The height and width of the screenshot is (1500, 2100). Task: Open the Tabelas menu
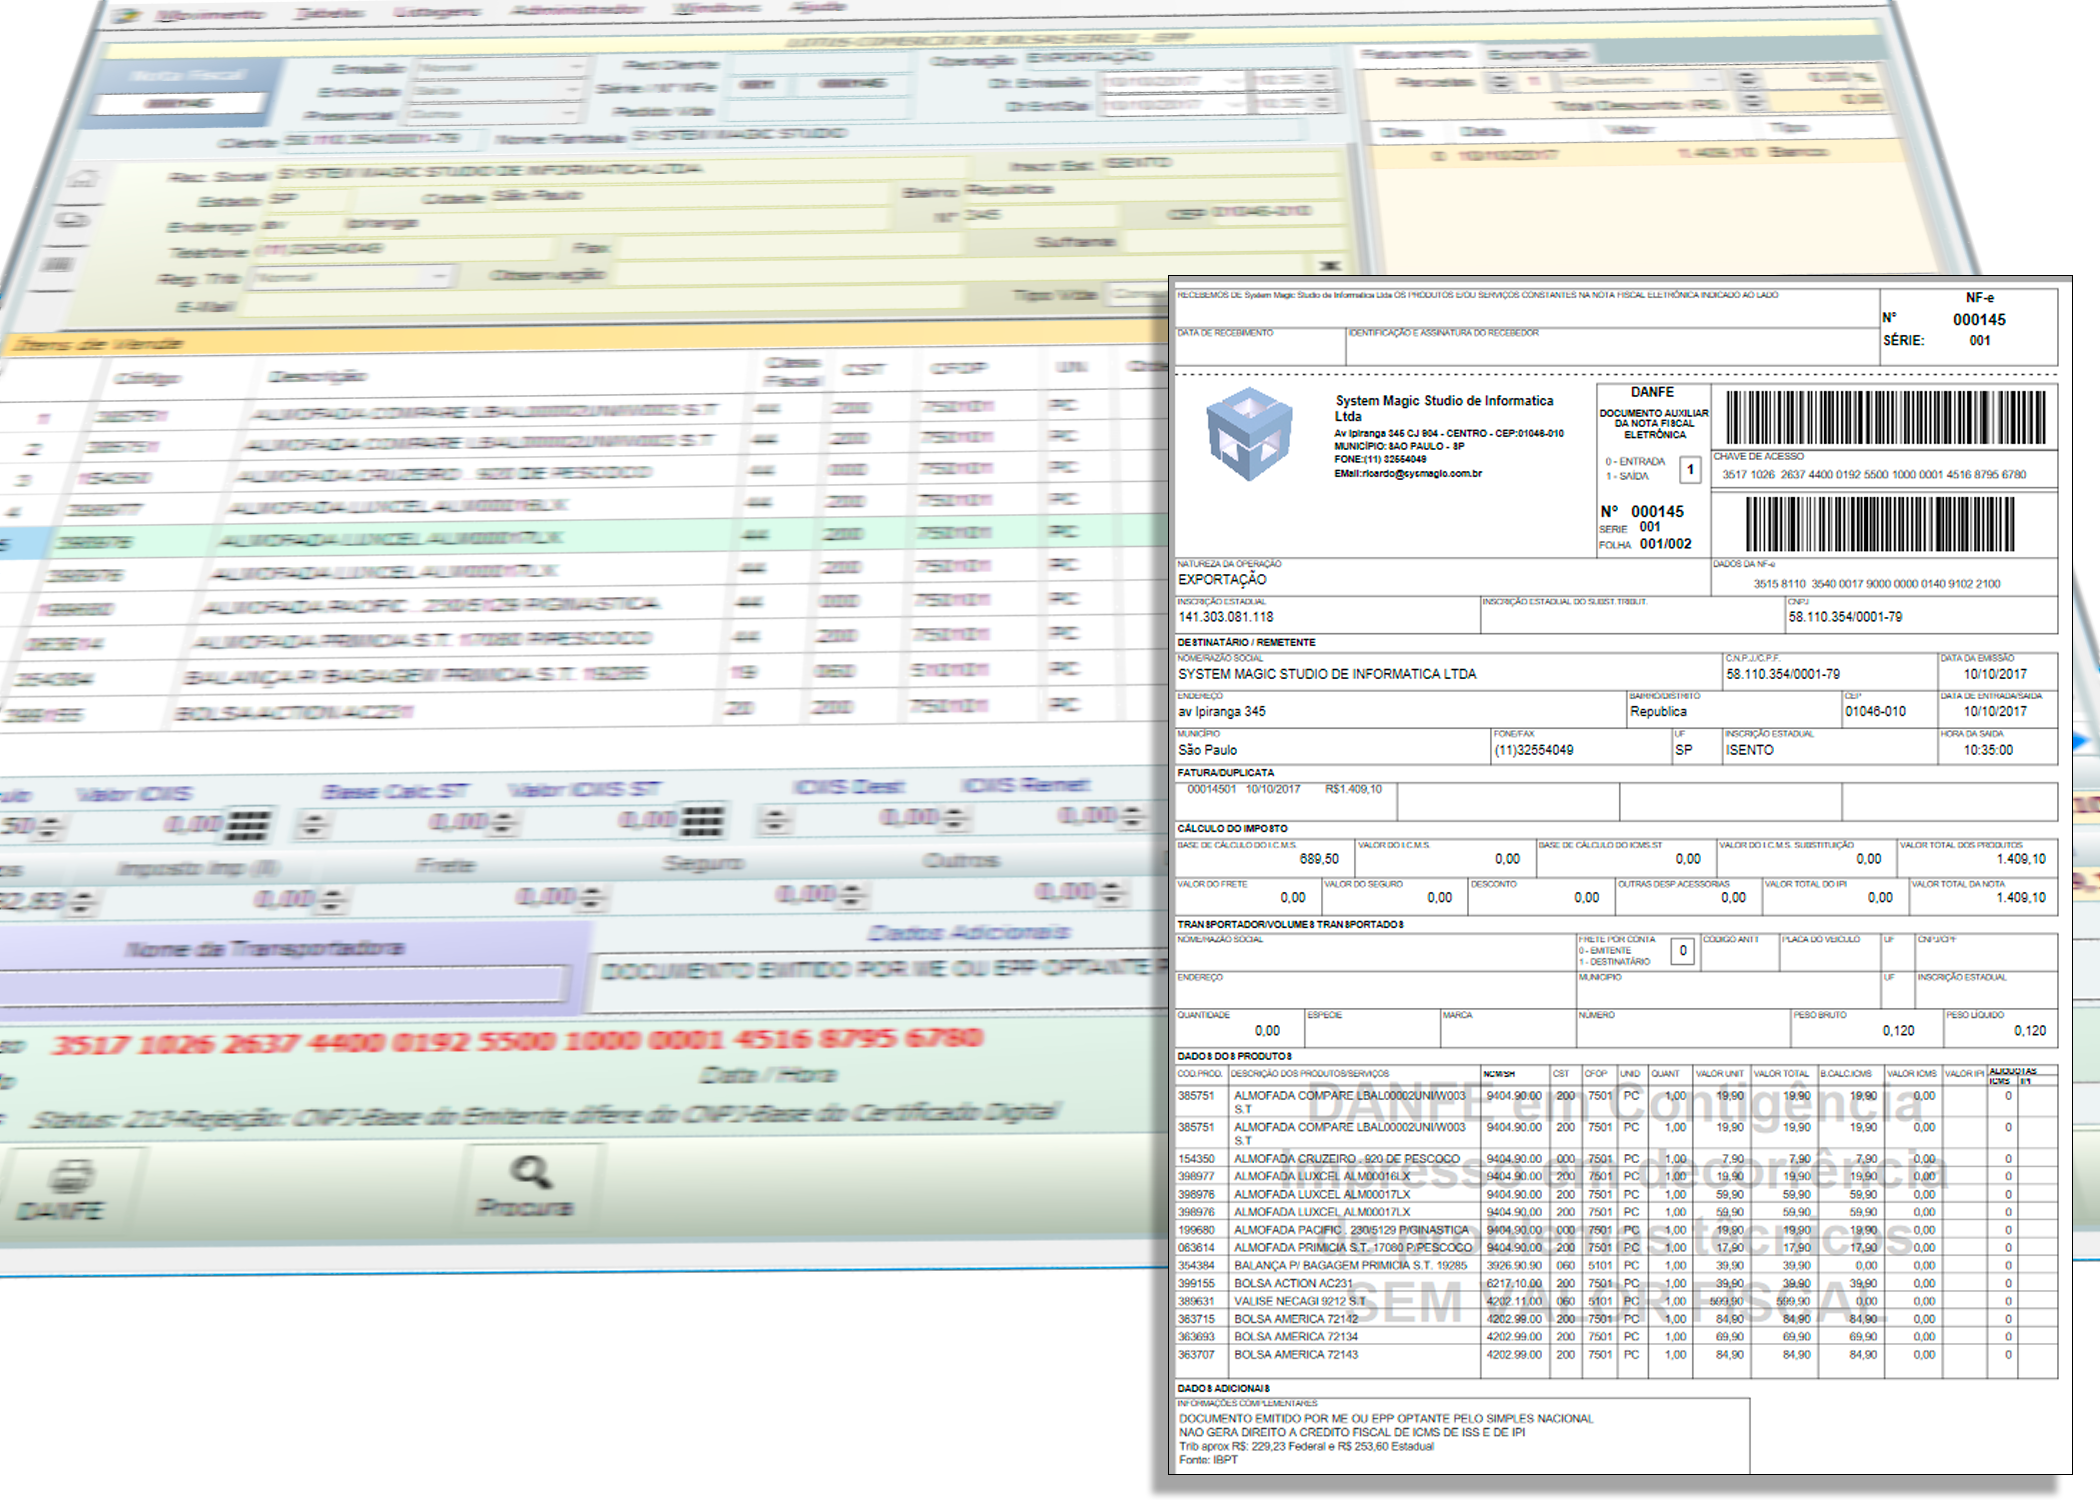pyautogui.click(x=329, y=13)
